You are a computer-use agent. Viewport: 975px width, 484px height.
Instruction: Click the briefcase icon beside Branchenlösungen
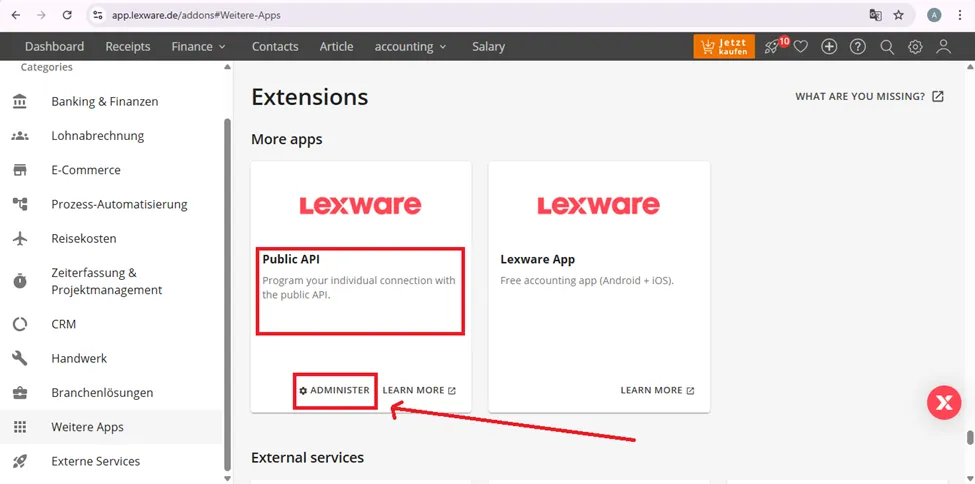click(x=20, y=393)
